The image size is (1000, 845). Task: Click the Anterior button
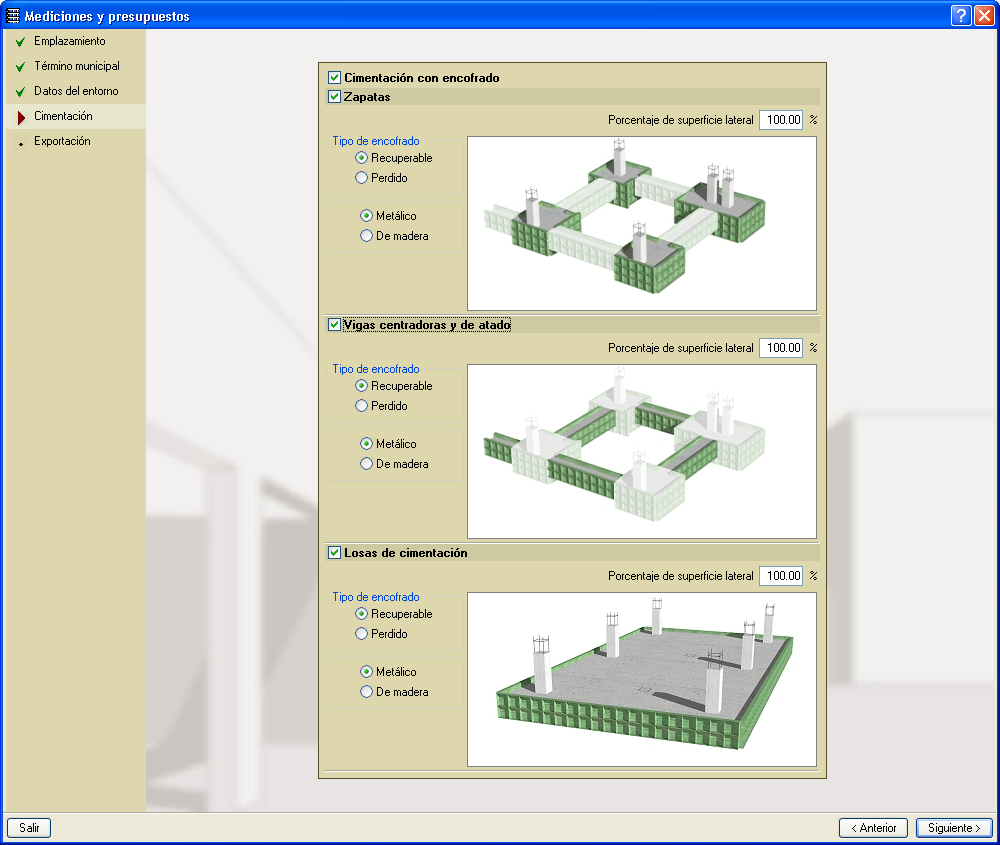[873, 828]
